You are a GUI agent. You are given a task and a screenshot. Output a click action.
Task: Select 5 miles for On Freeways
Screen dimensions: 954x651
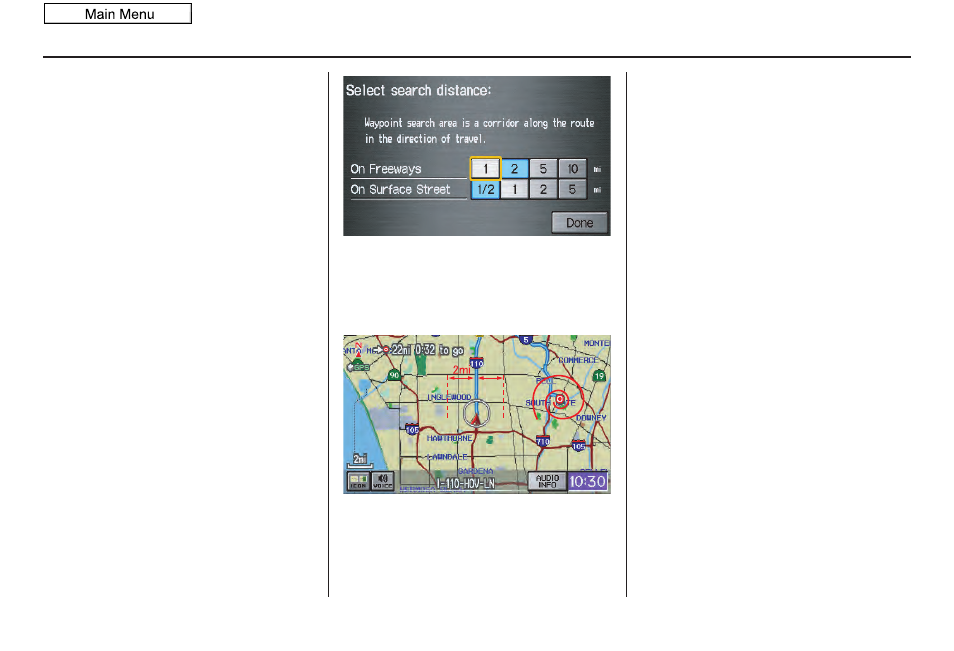(543, 169)
